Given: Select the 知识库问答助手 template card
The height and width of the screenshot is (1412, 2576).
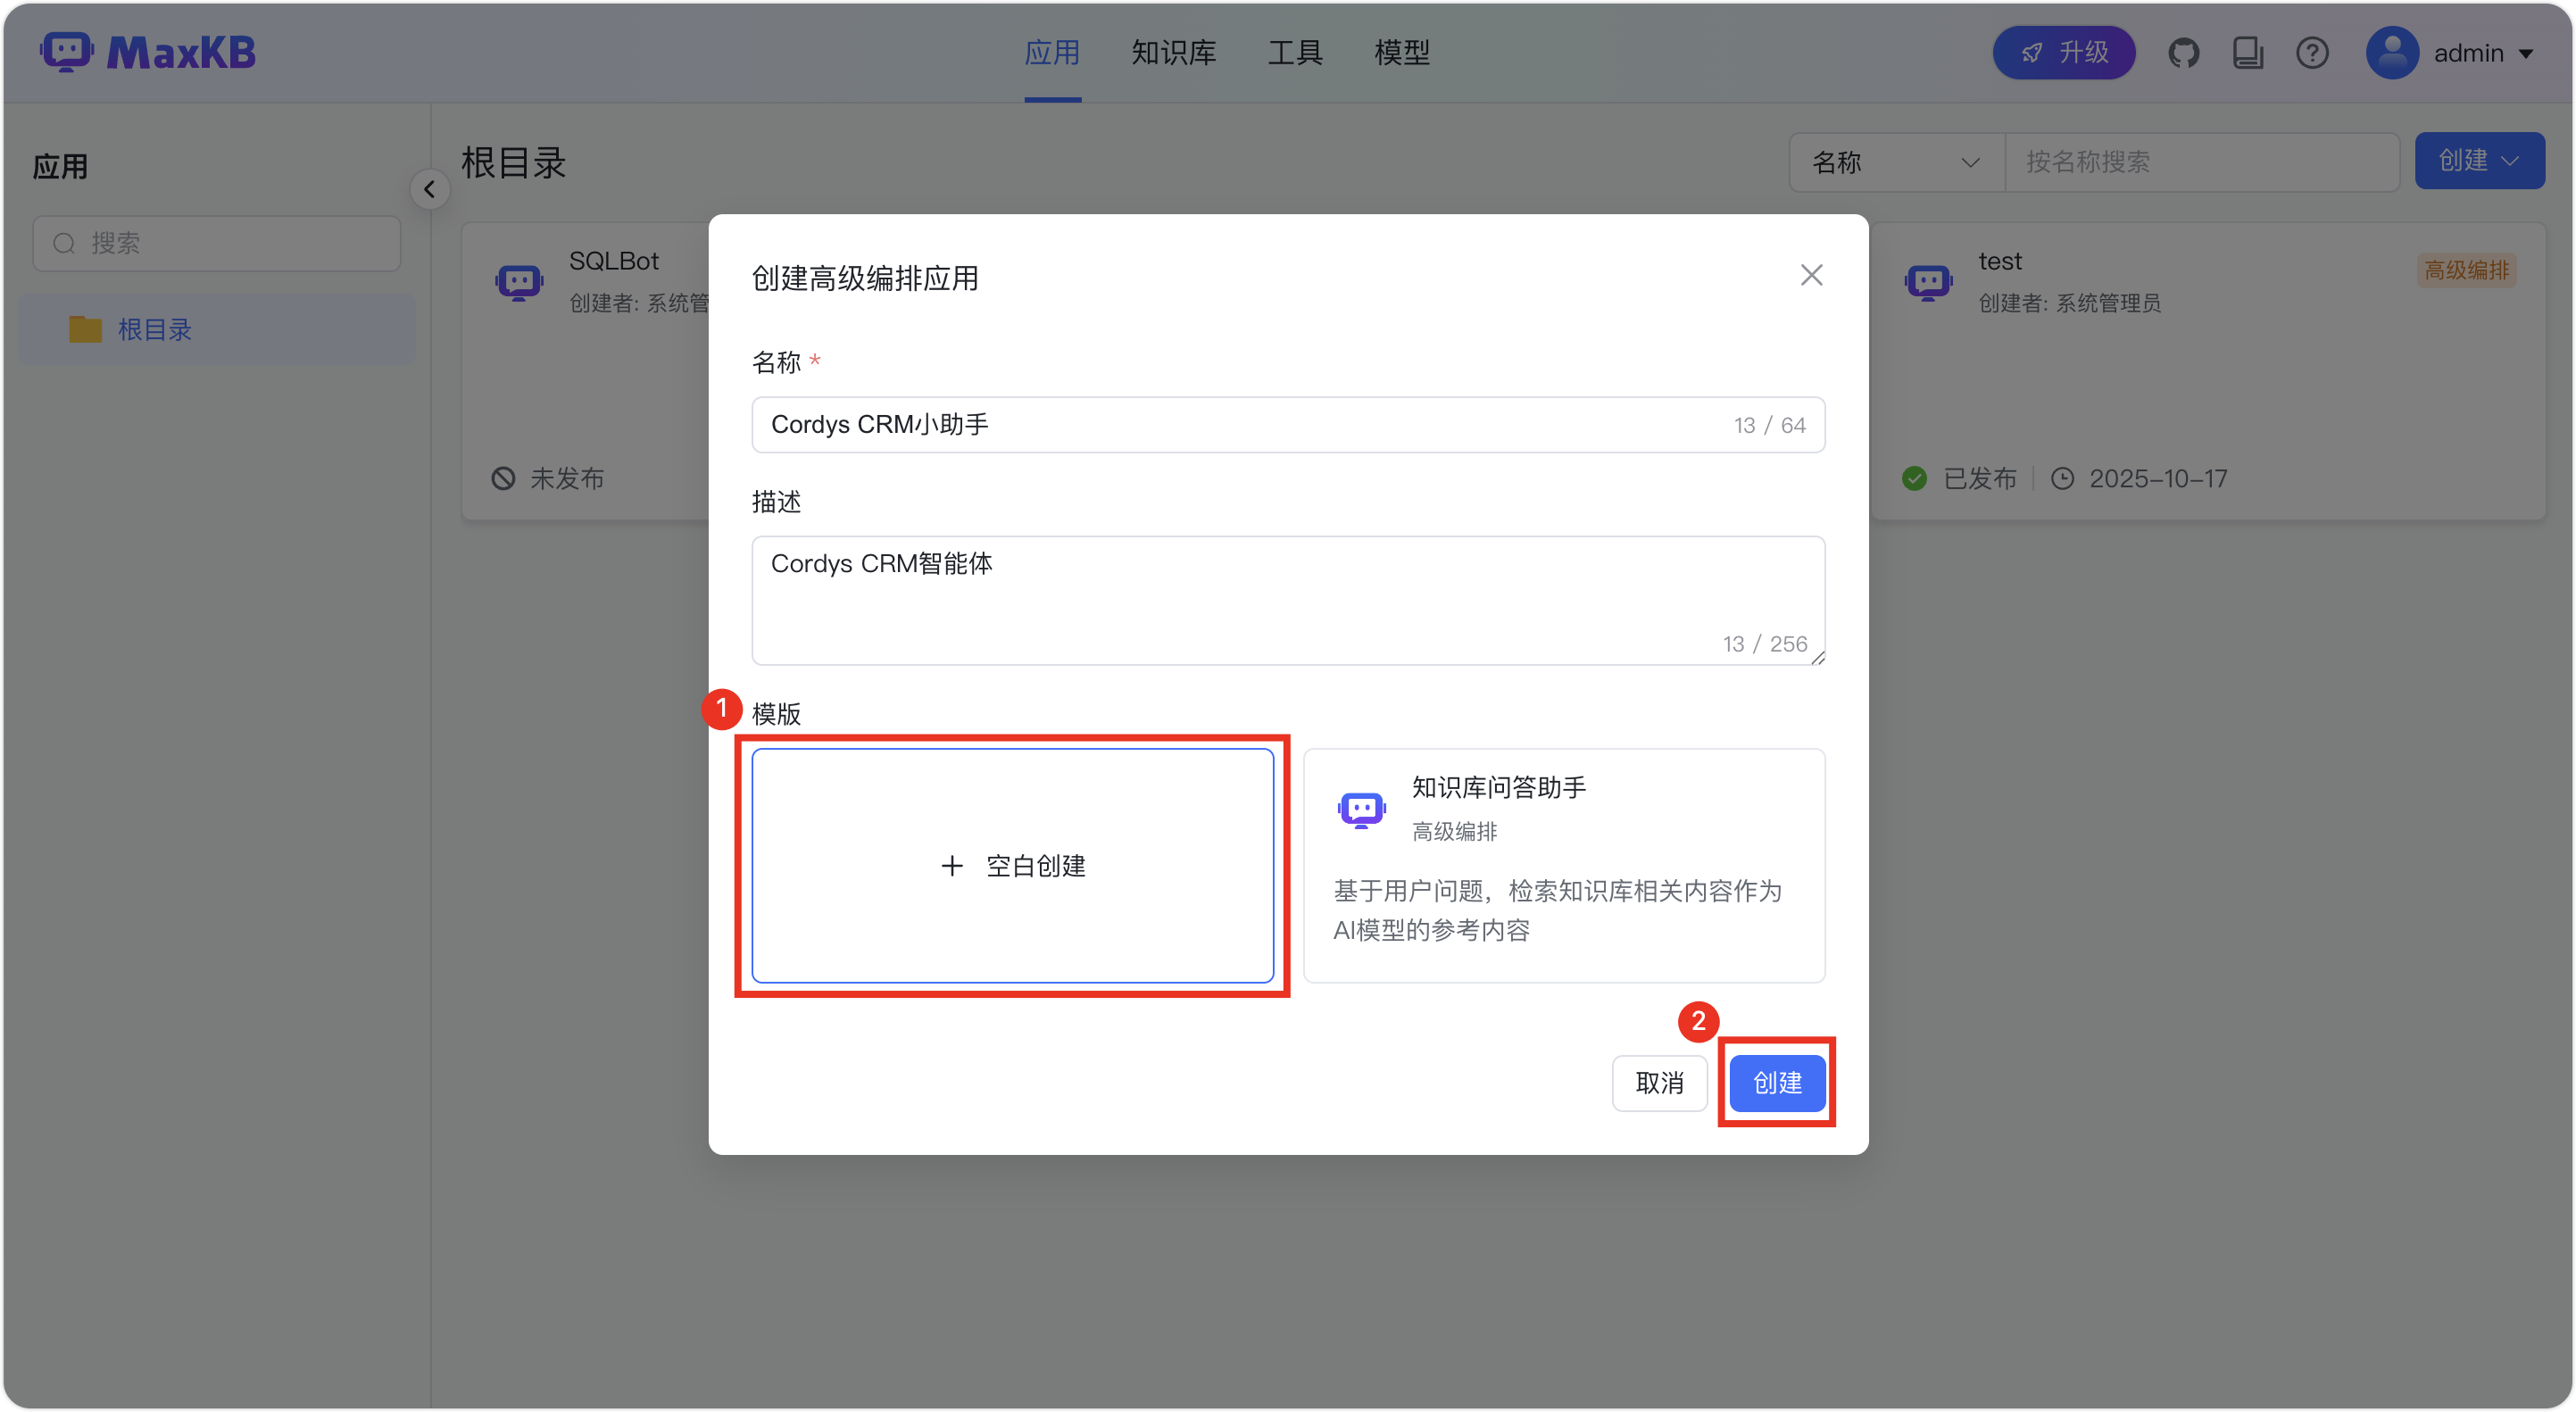Looking at the screenshot, I should [x=1563, y=866].
